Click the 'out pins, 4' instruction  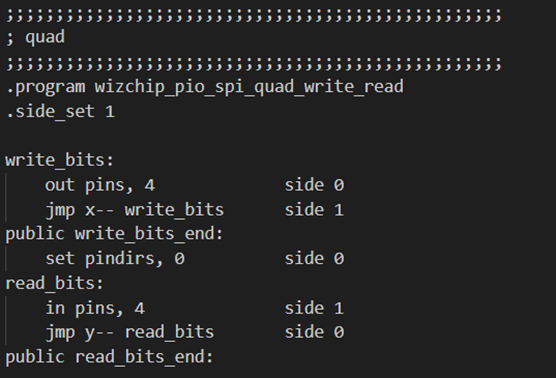coord(100,185)
